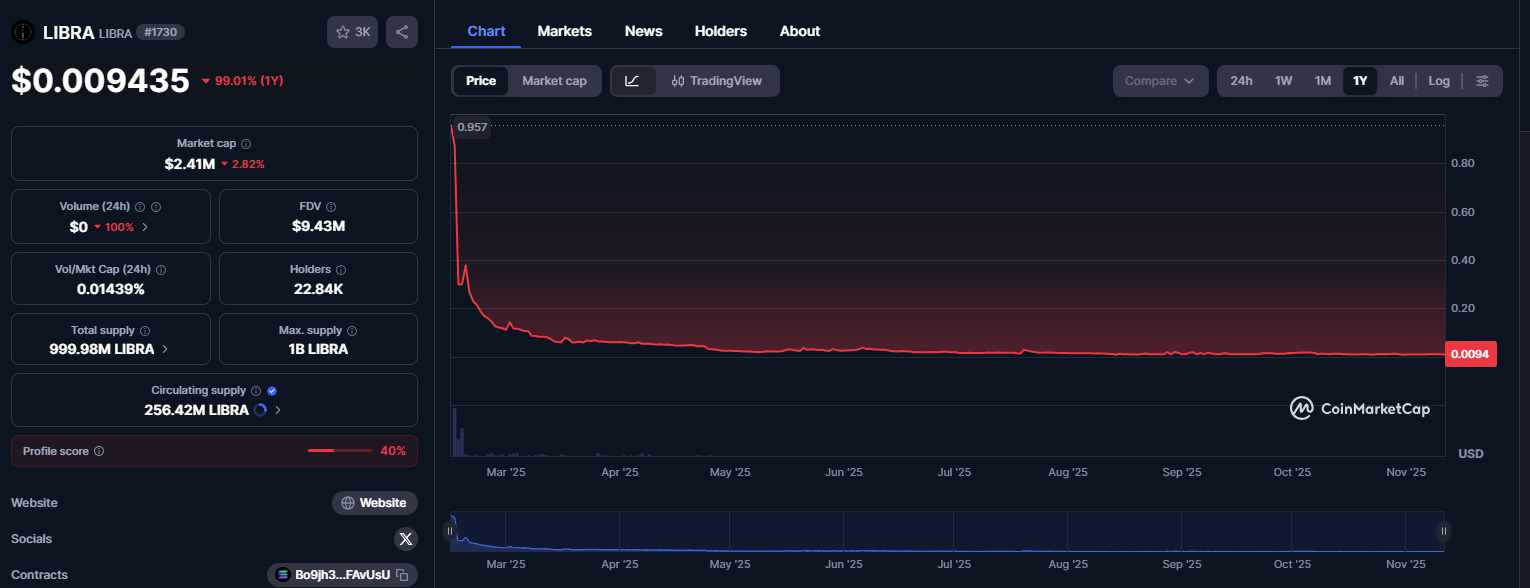Click the Bo9jh3...FAvUsU contract link
The width and height of the screenshot is (1530, 588).
343,575
